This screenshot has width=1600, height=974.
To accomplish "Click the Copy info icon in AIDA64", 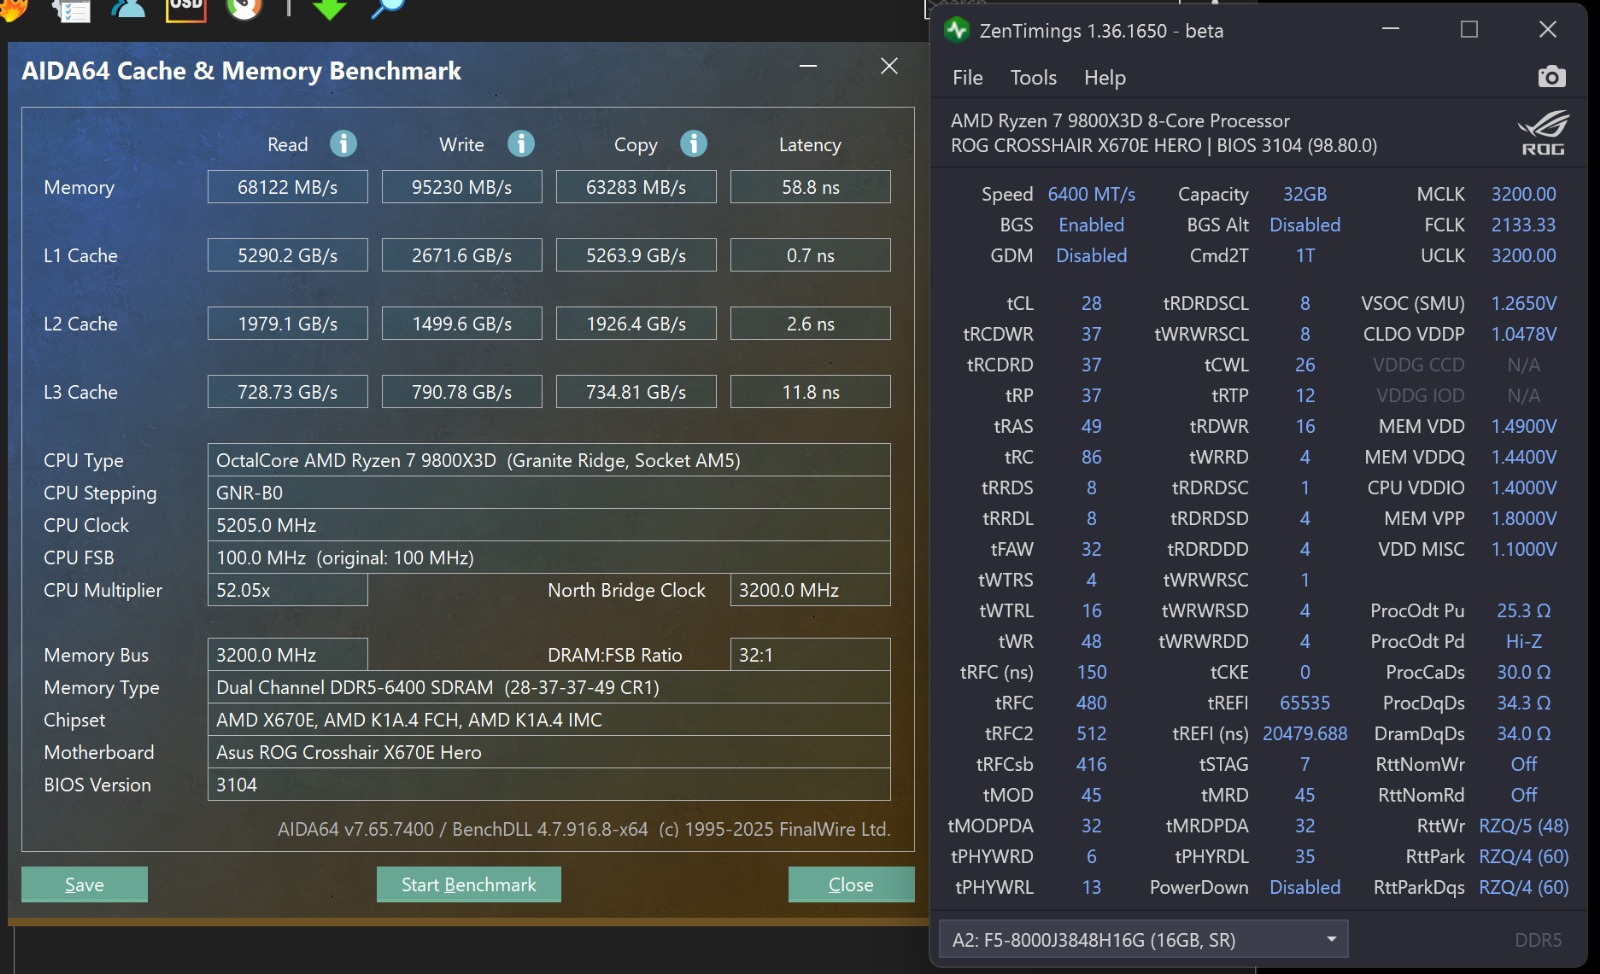I will click(694, 144).
